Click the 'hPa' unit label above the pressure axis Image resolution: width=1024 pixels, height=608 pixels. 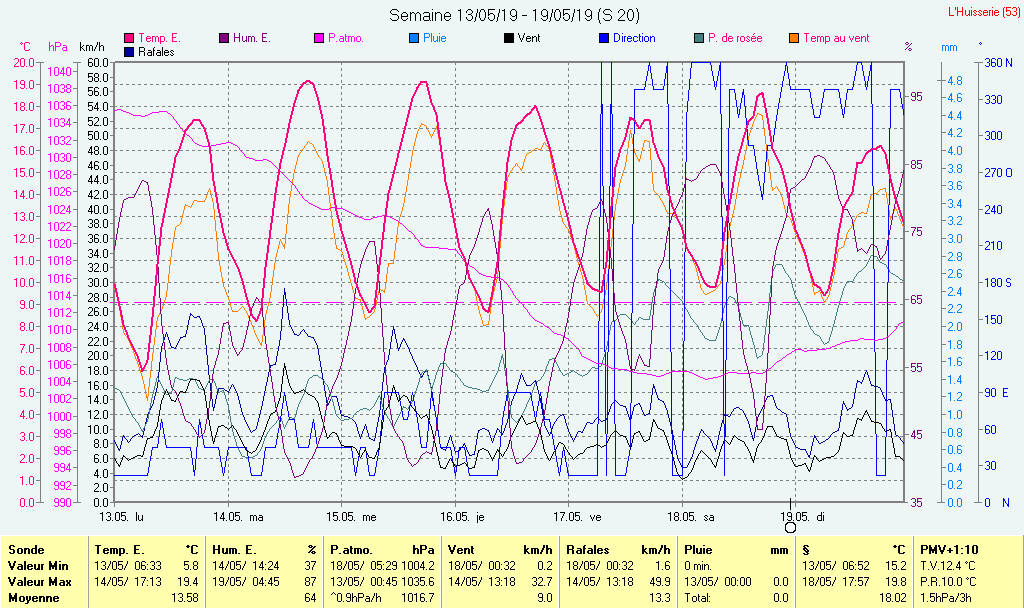pyautogui.click(x=58, y=47)
